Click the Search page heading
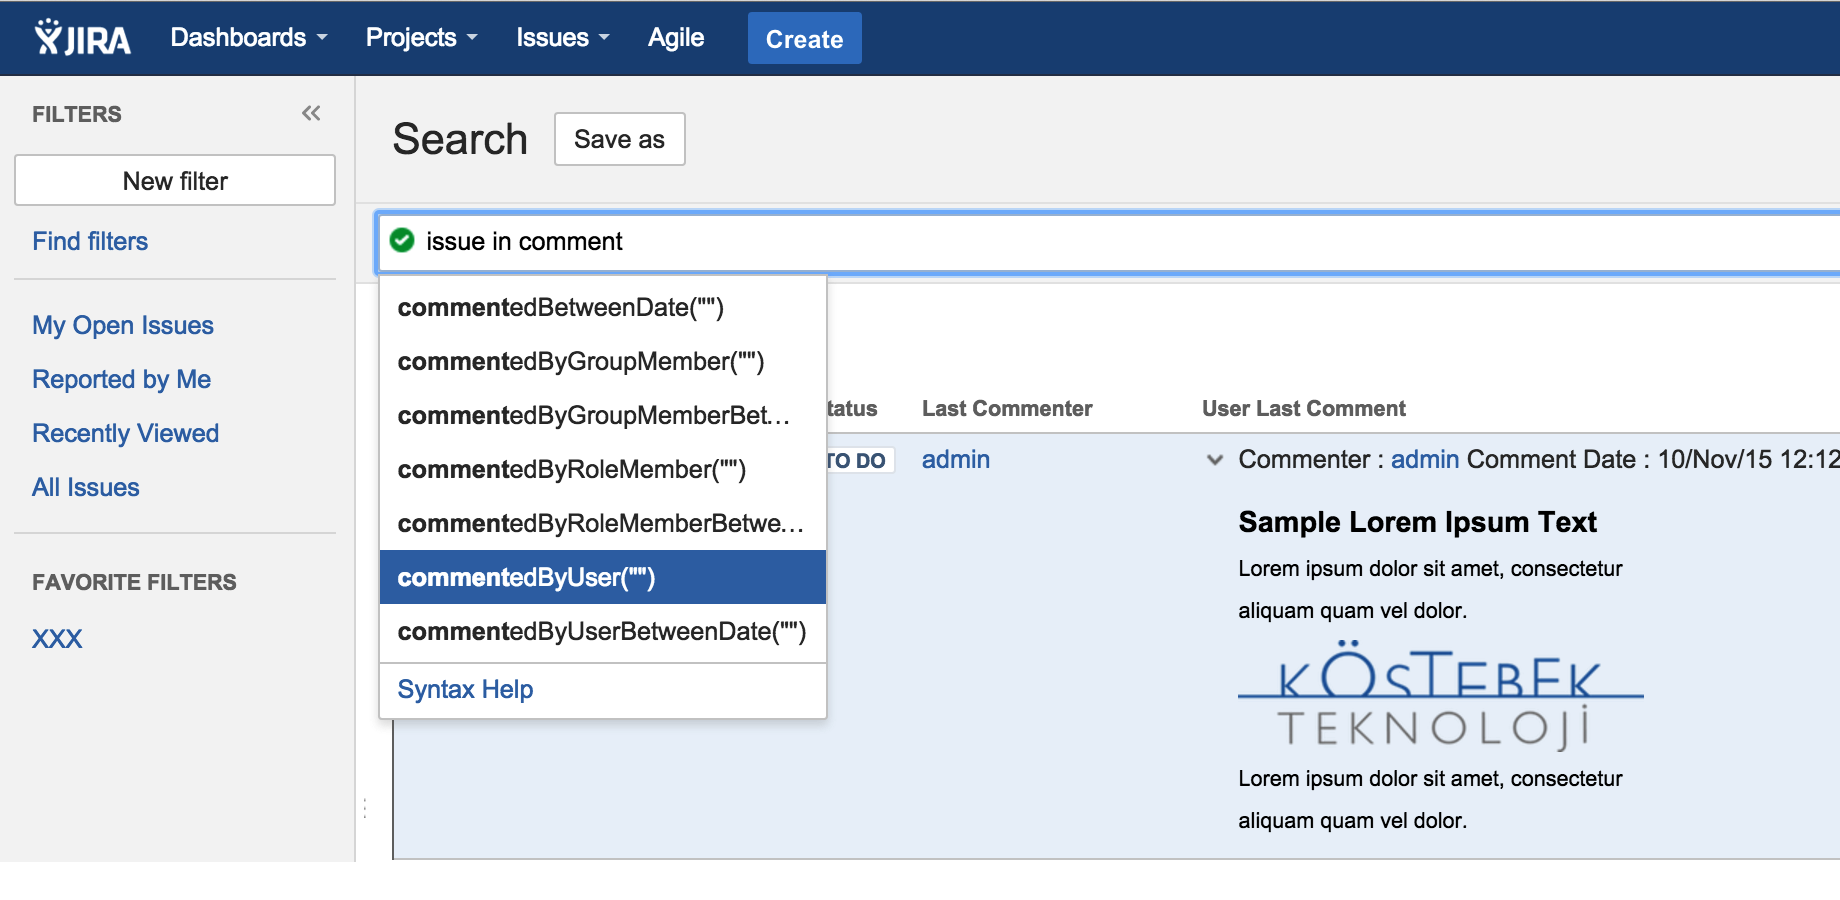The image size is (1840, 900). coord(460,139)
